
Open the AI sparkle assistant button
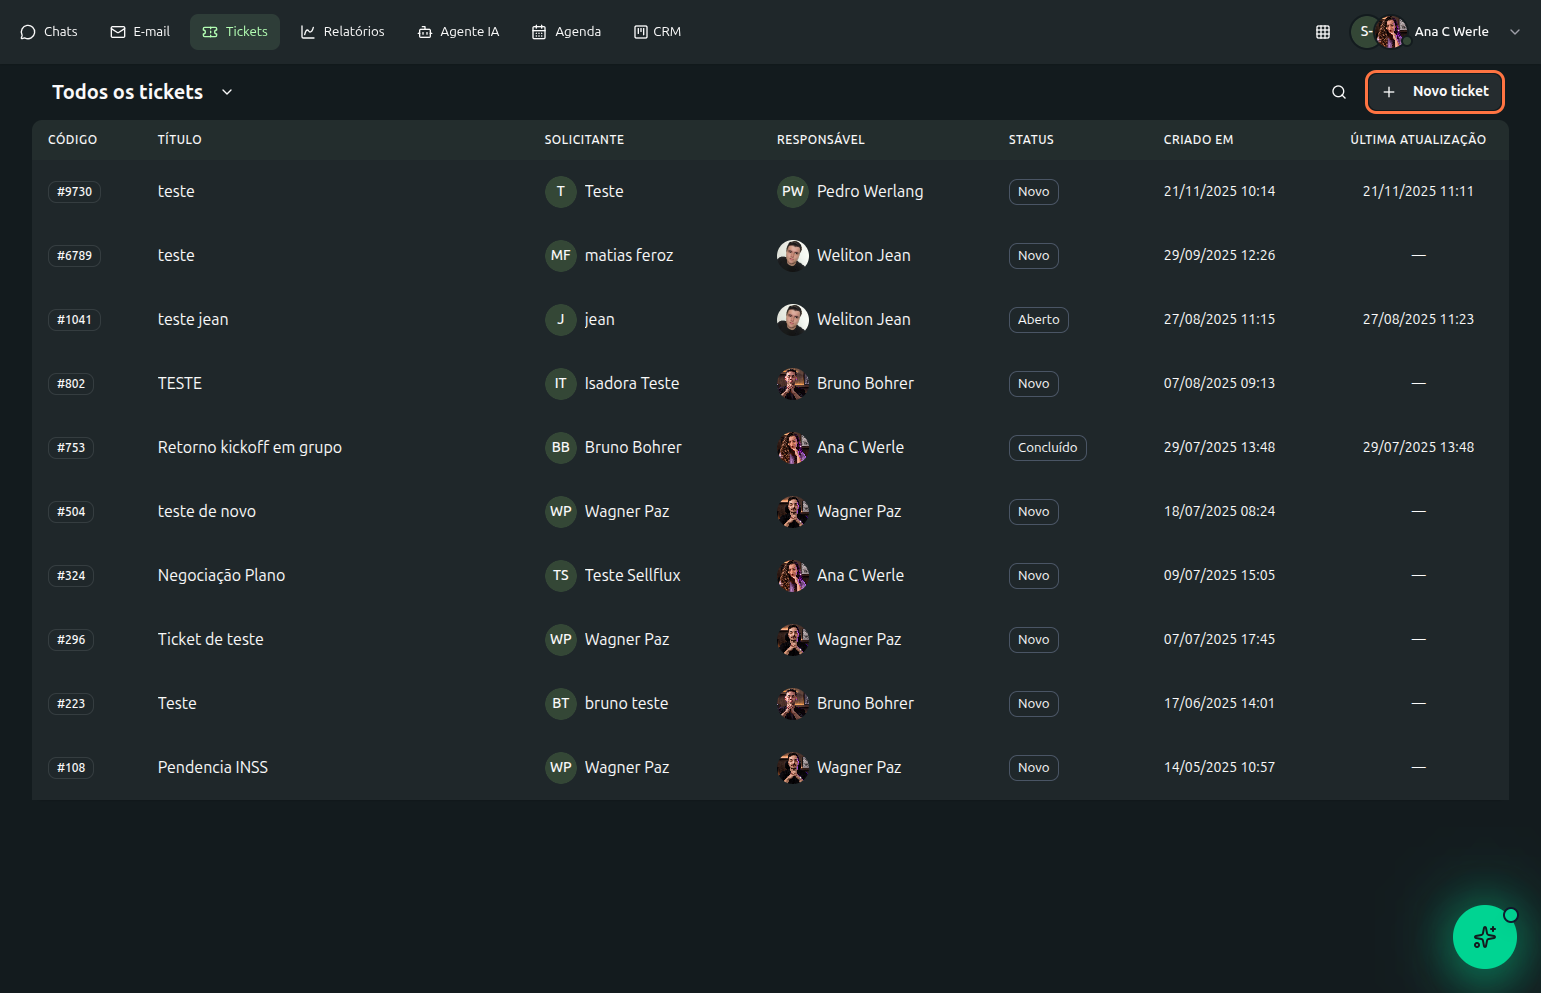click(x=1484, y=937)
